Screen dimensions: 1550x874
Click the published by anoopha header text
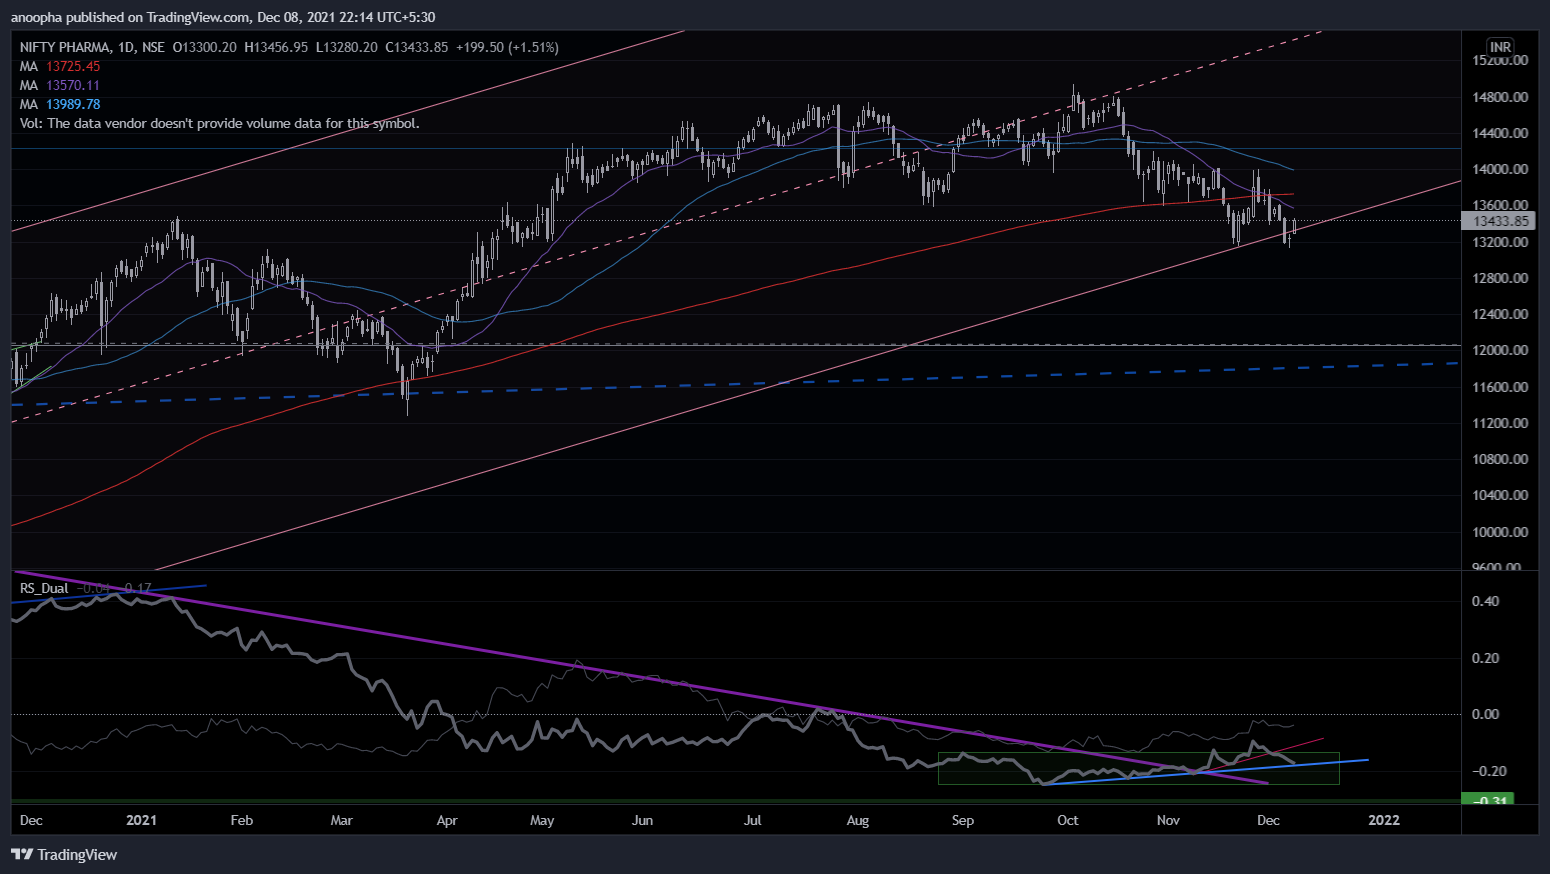[222, 17]
